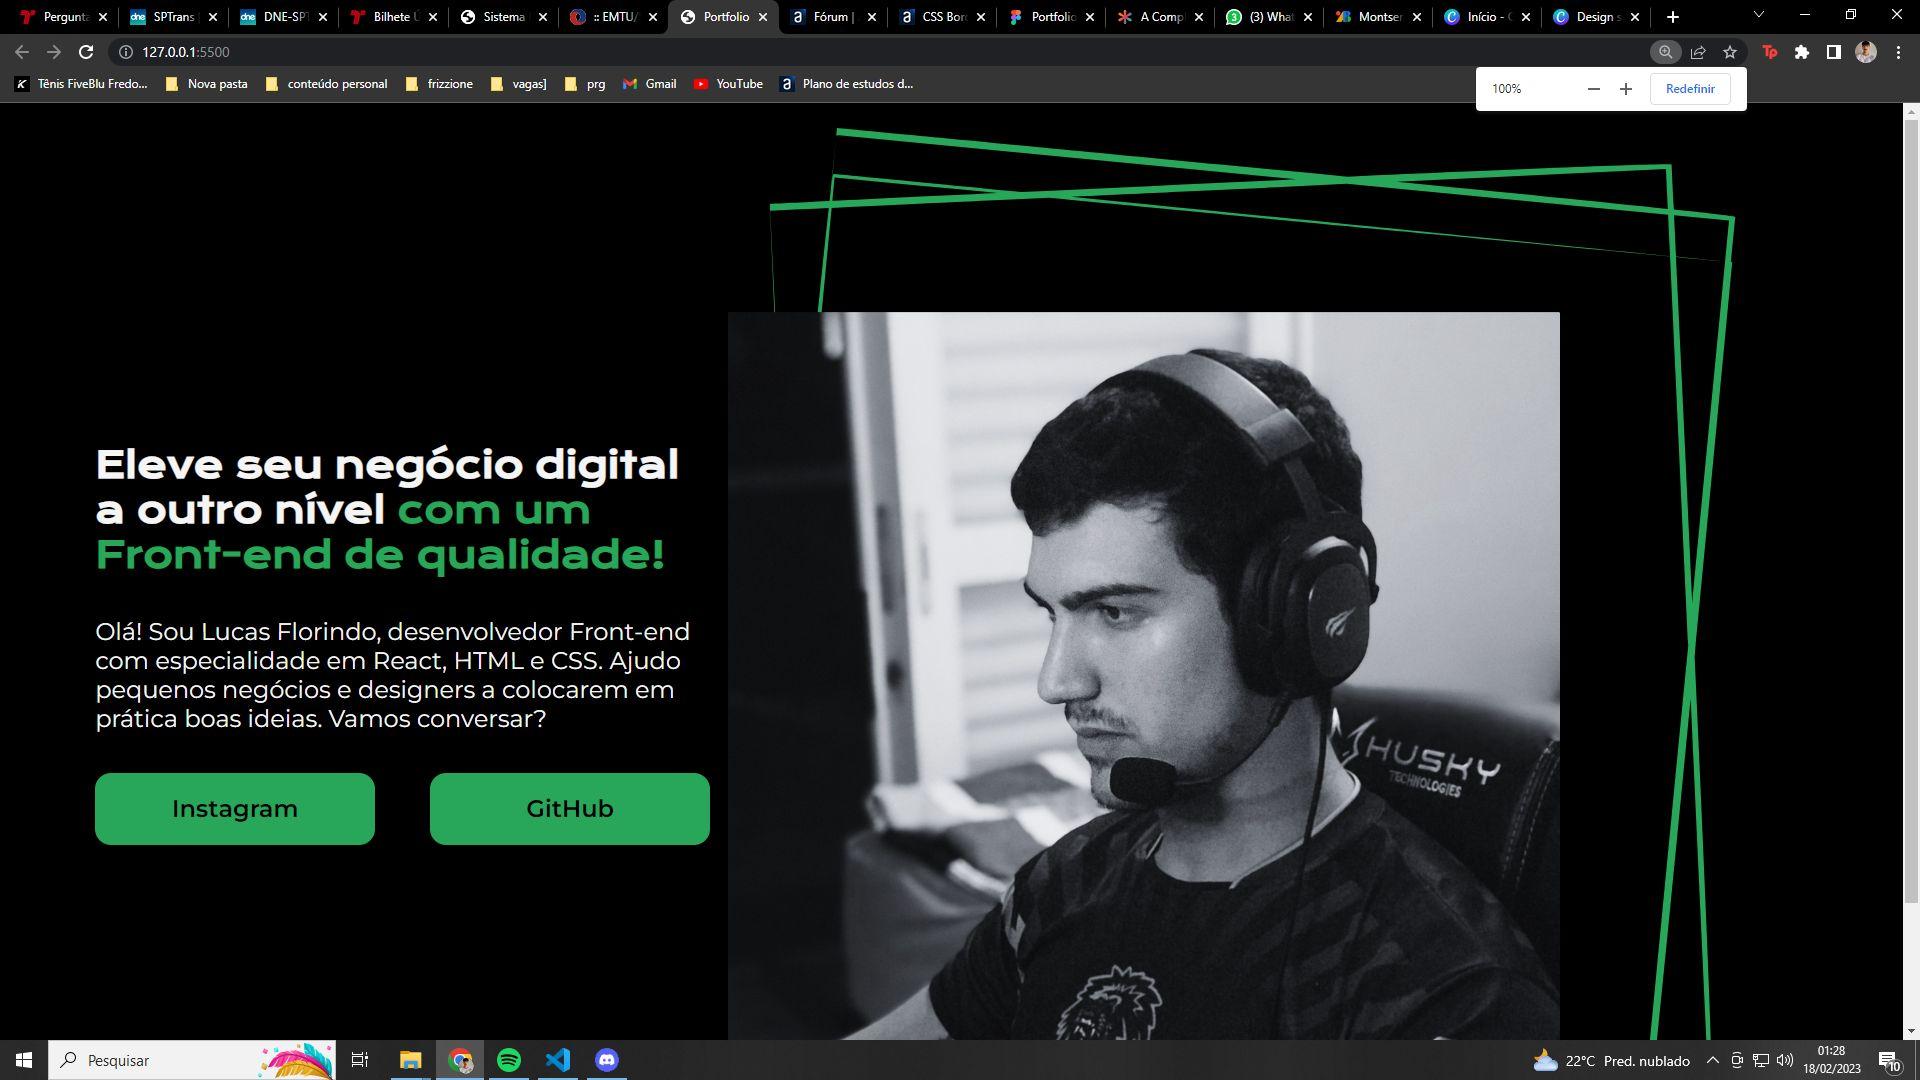Click Redefinir to reset zoom
This screenshot has height=1080, width=1920.
tap(1690, 89)
